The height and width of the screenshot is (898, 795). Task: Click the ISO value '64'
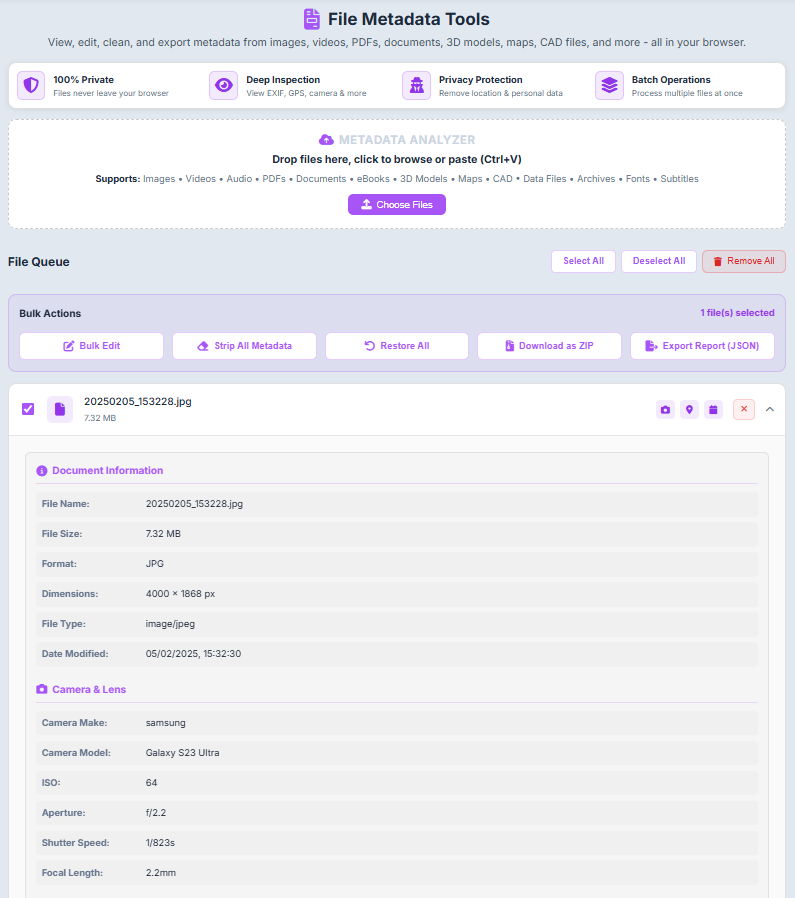[x=151, y=783]
